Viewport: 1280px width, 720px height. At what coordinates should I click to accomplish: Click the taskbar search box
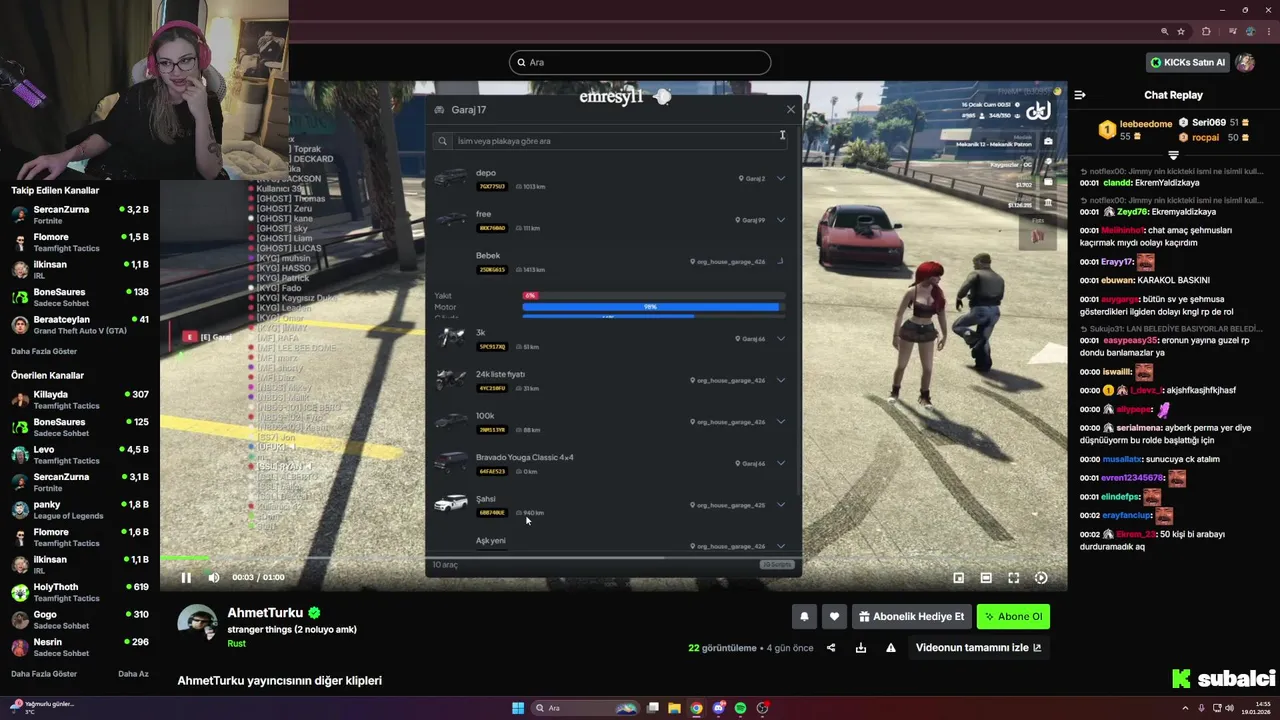[586, 708]
